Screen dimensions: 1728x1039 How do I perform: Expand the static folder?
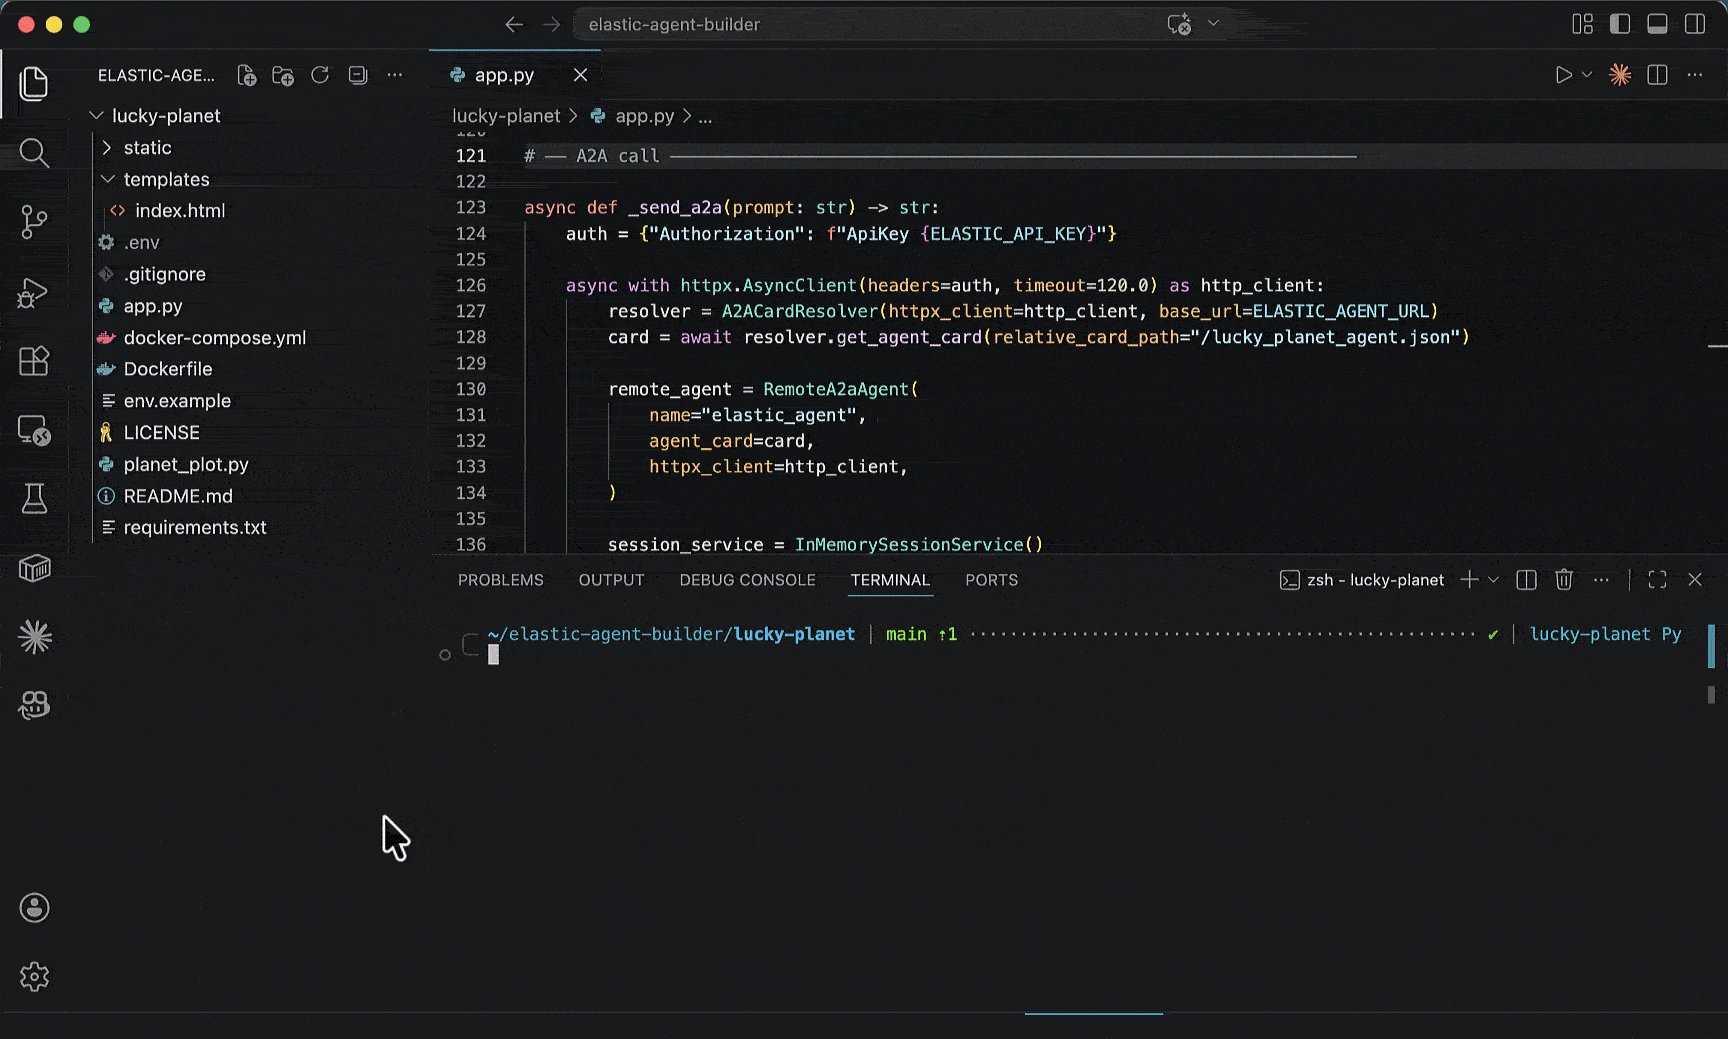107,148
